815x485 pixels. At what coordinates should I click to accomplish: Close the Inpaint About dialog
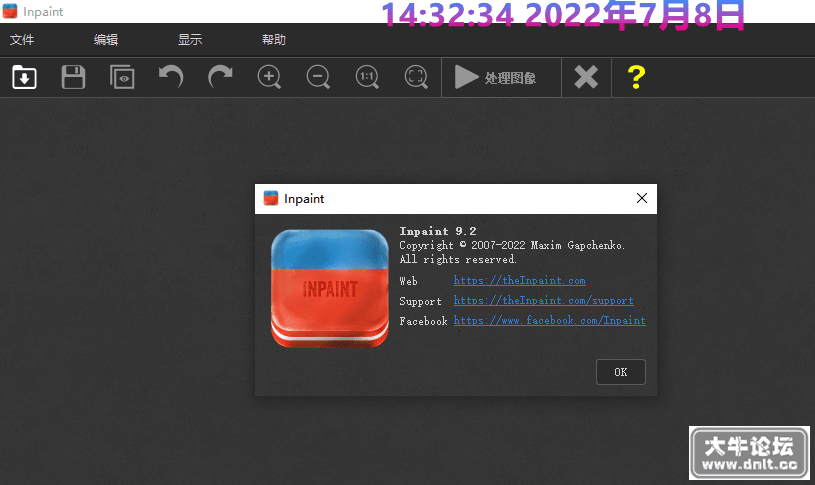[642, 198]
